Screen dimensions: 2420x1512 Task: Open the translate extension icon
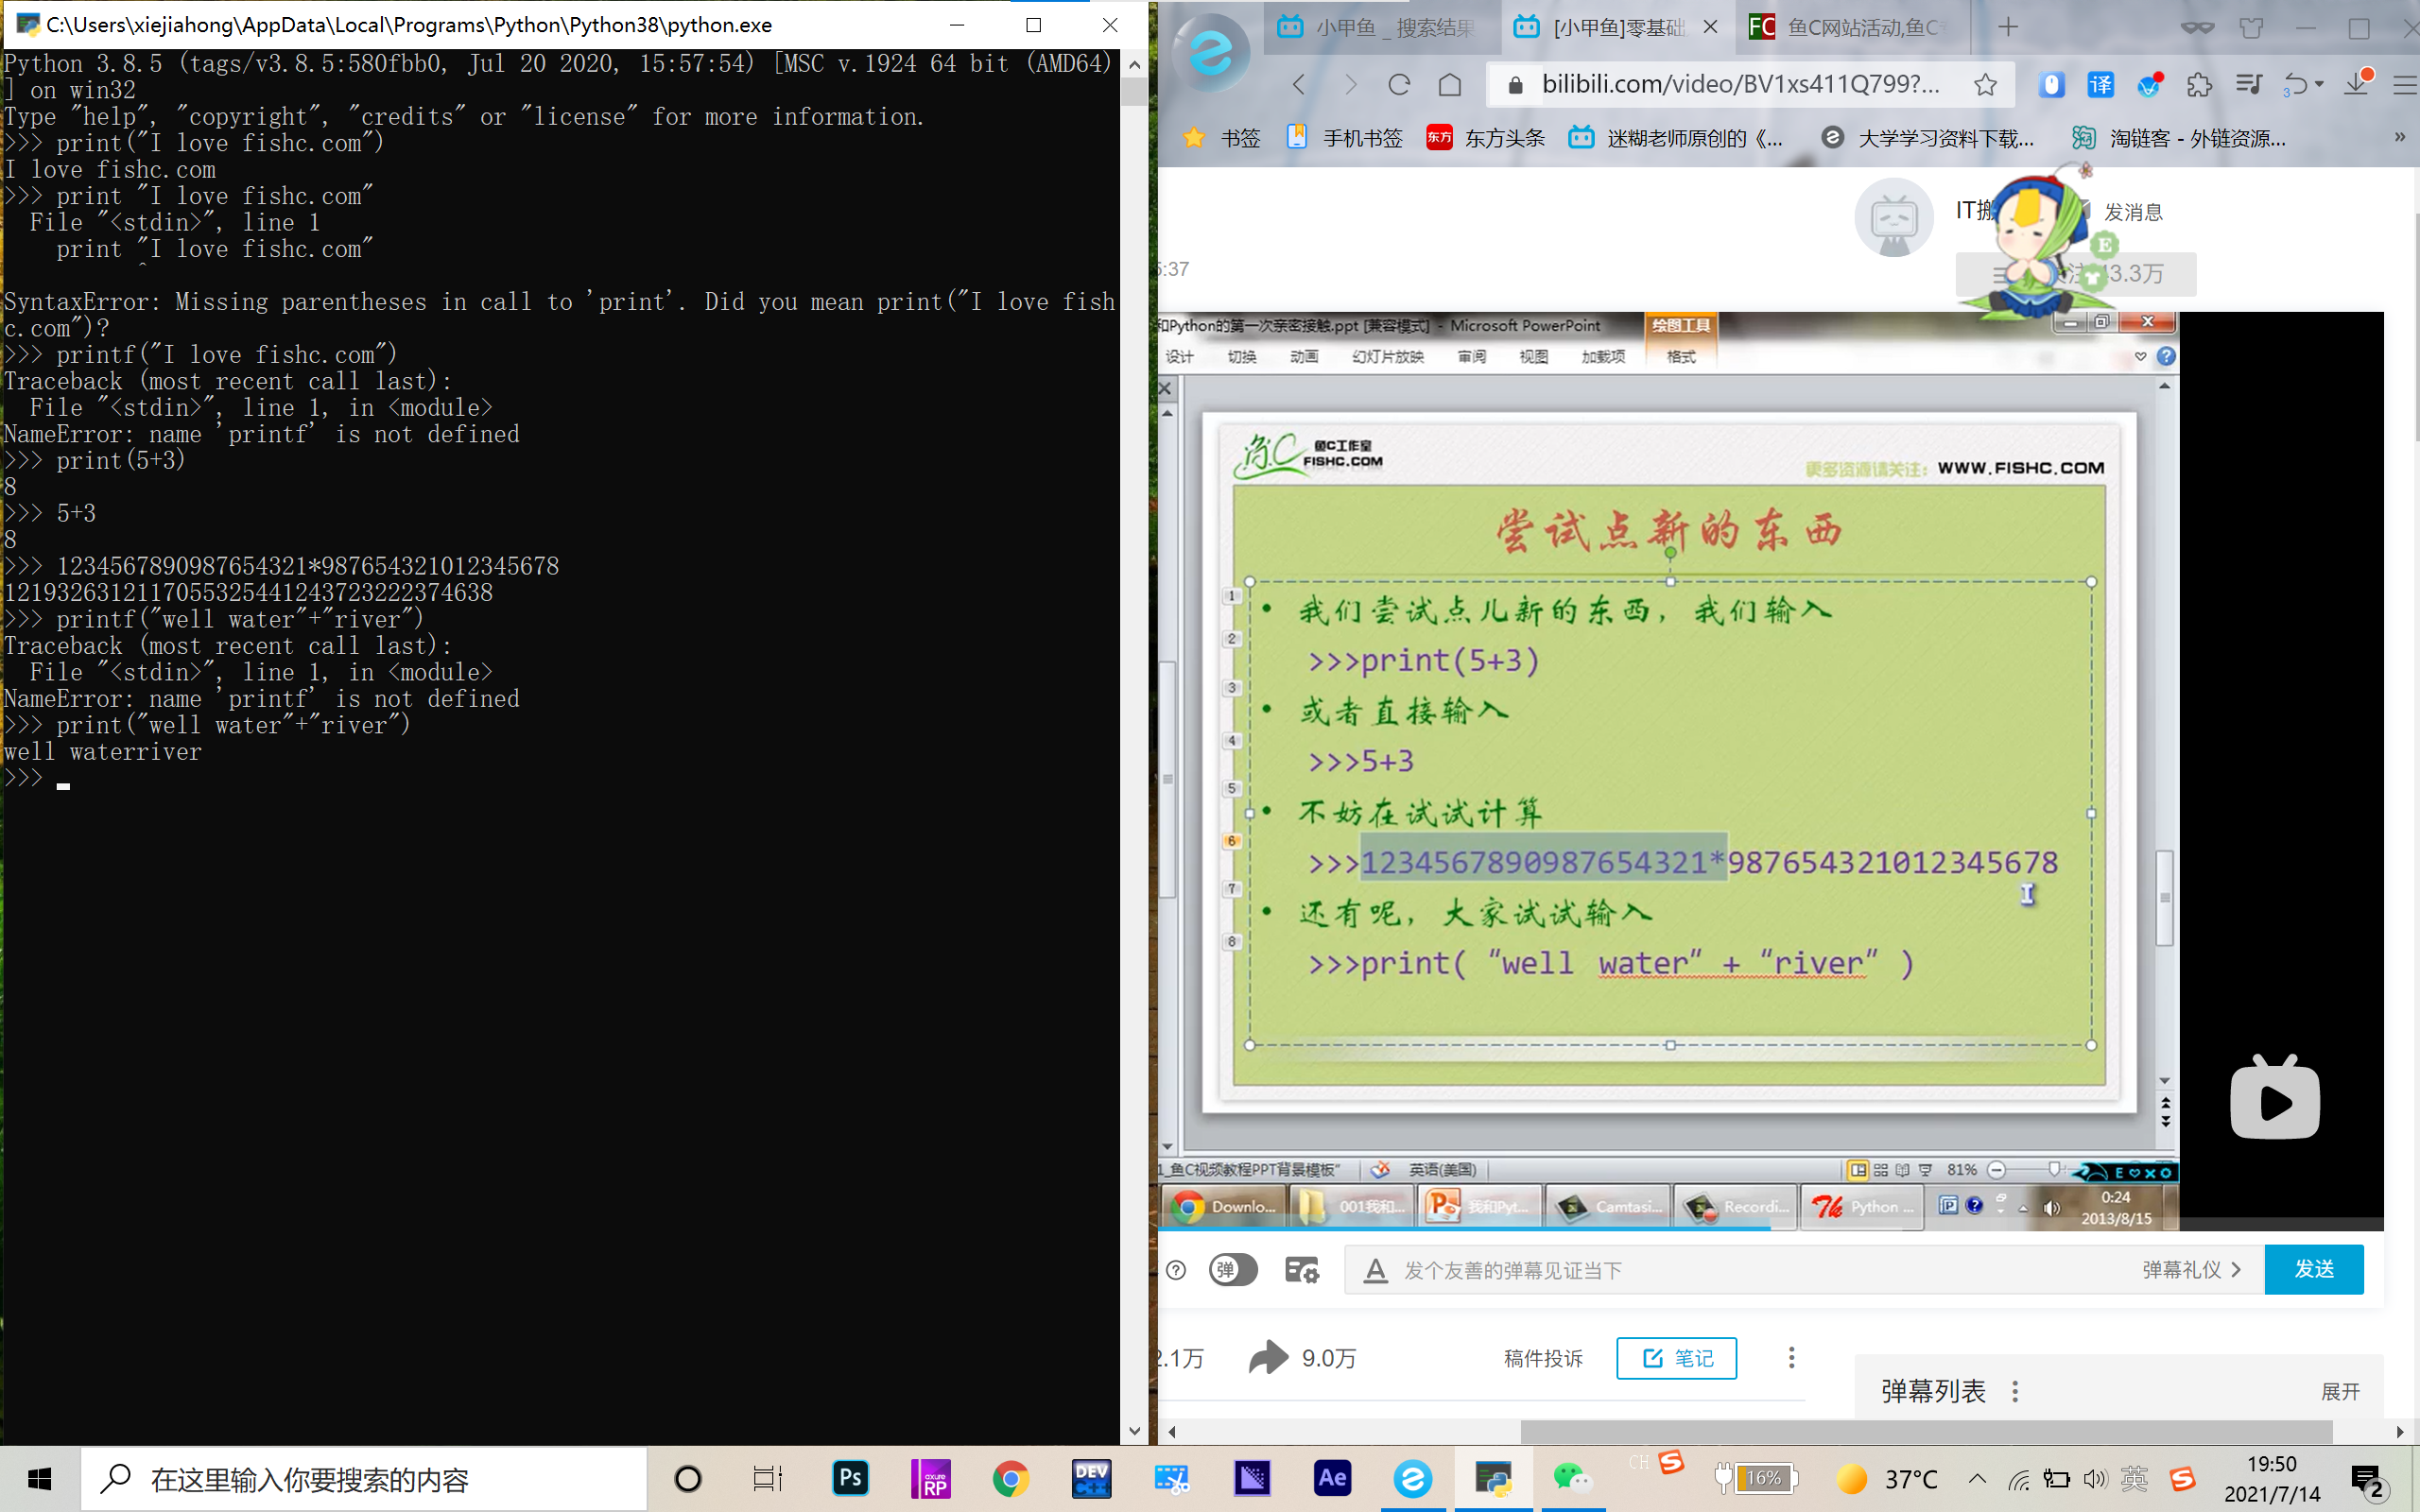click(x=2100, y=85)
